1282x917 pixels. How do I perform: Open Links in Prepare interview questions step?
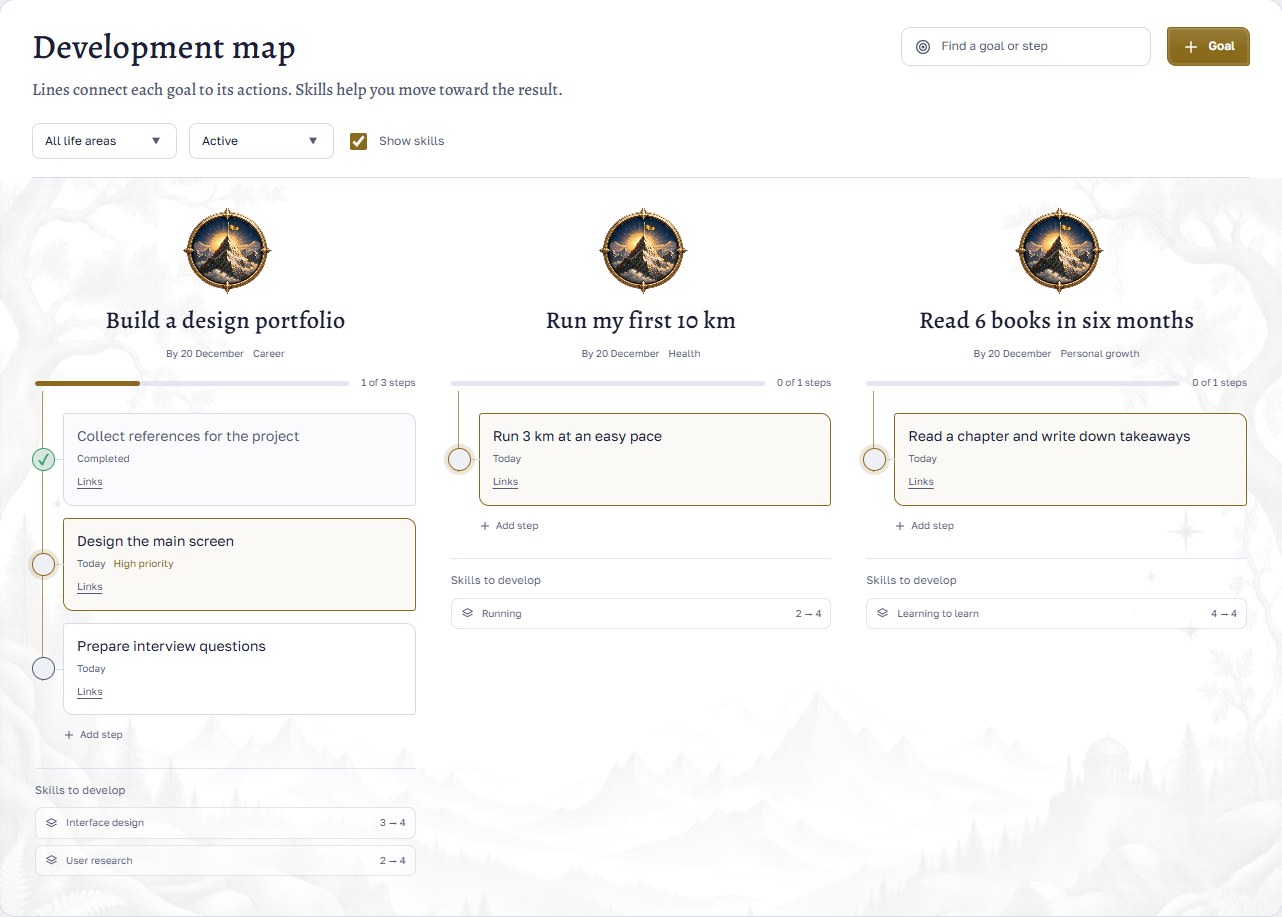pyautogui.click(x=90, y=692)
